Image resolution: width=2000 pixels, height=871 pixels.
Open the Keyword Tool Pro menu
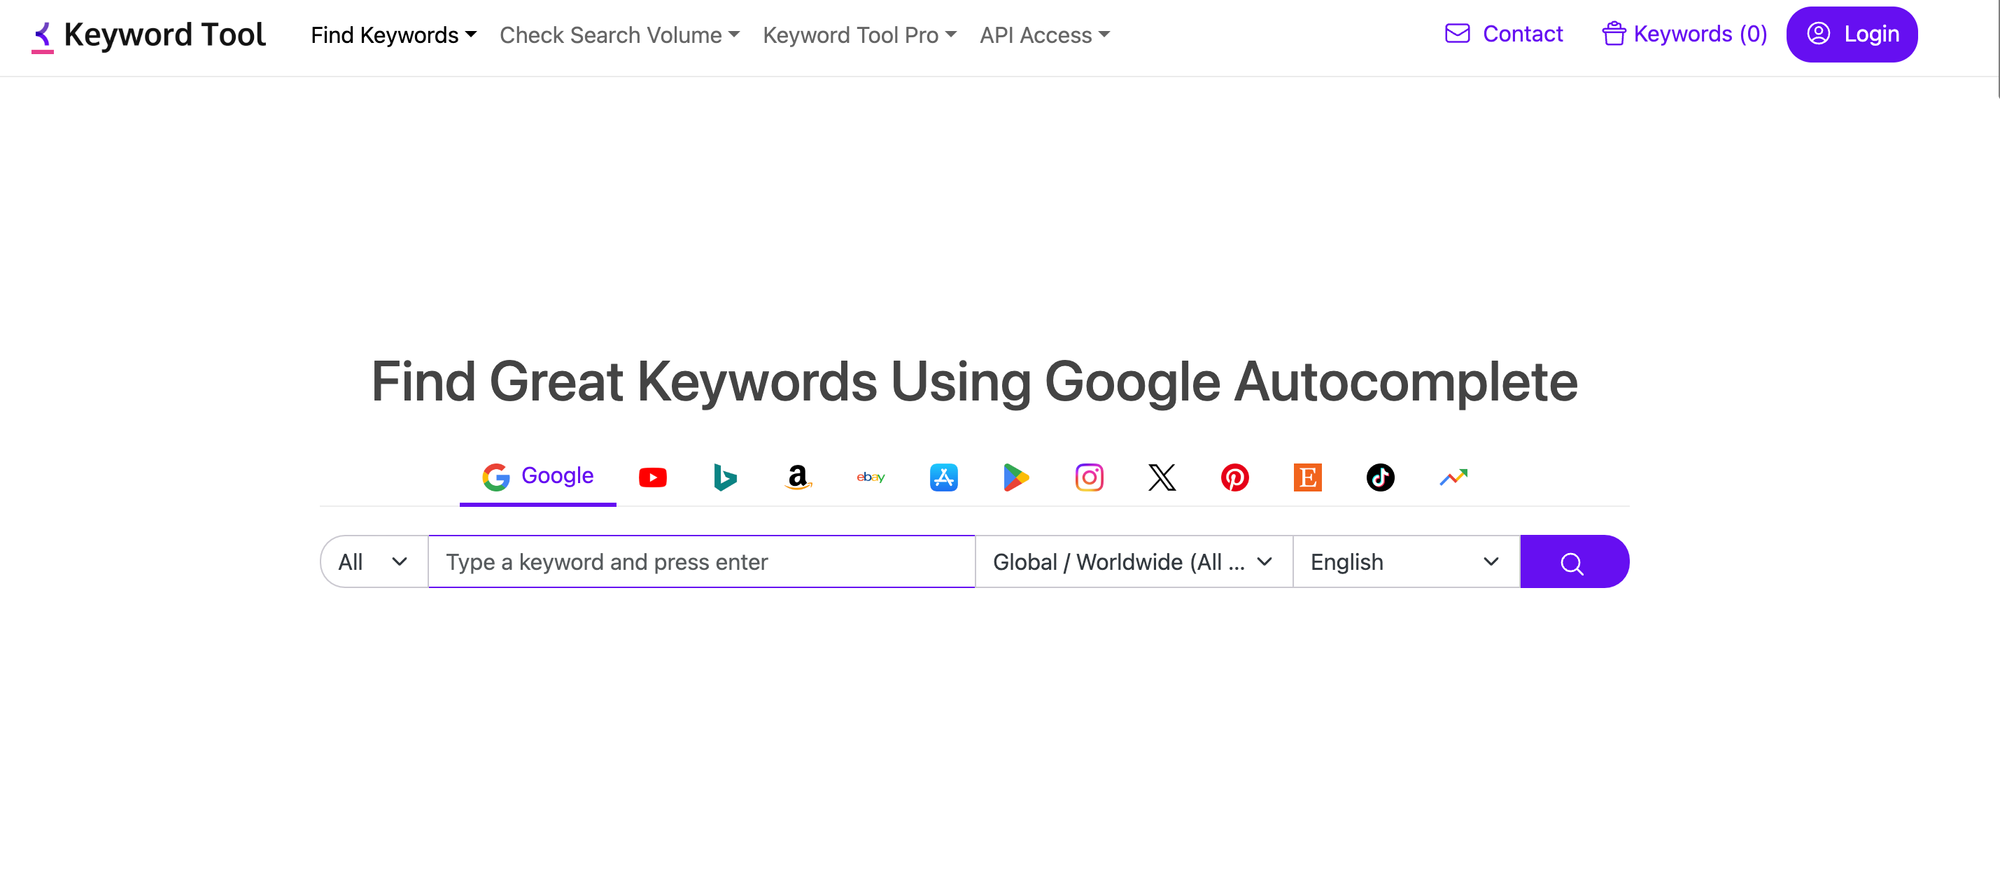pyautogui.click(x=859, y=35)
